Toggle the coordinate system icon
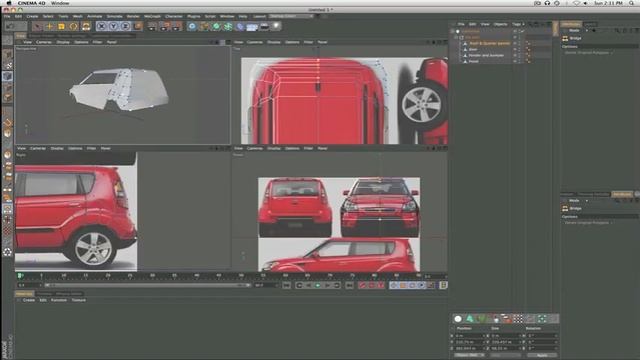The image size is (640, 360). pos(138,27)
